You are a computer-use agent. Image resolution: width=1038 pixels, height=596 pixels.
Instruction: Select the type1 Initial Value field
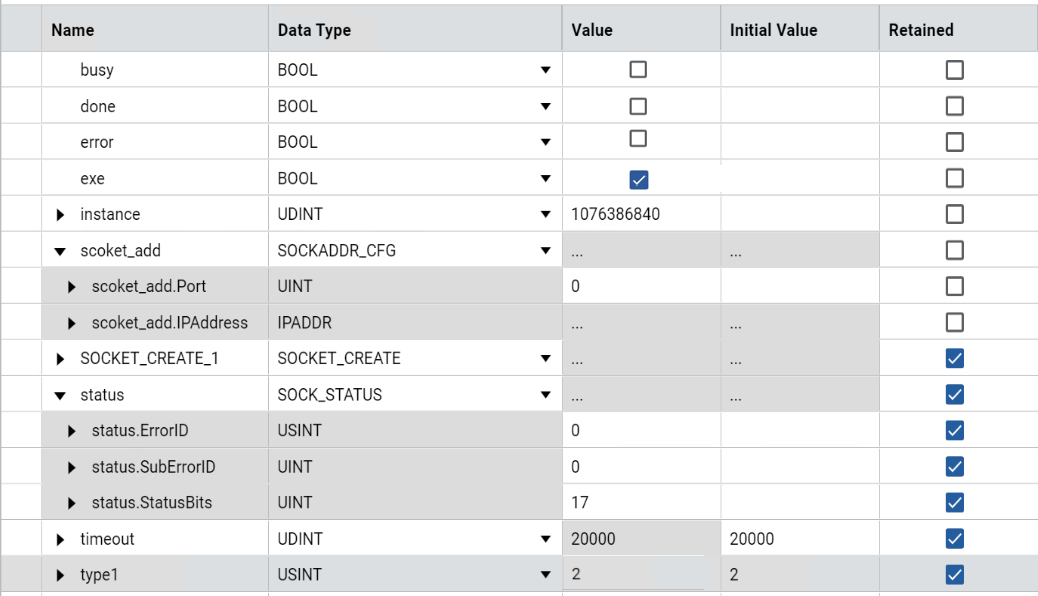pyautogui.click(x=797, y=575)
